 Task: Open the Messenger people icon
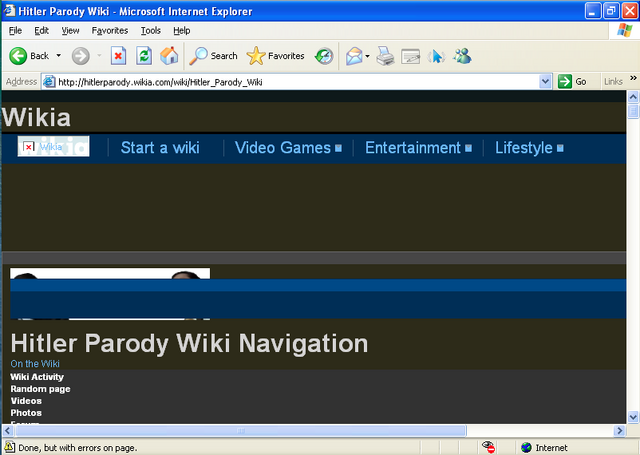click(462, 56)
